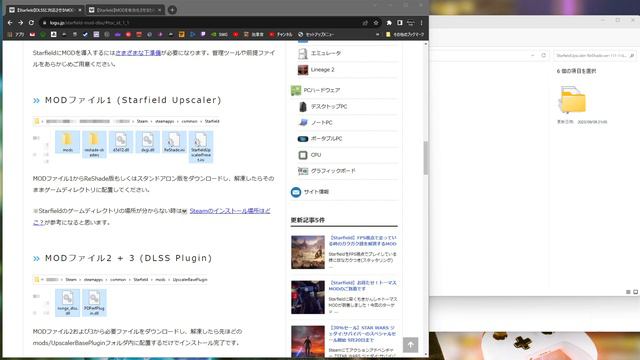Image resolution: width=640 pixels, height=360 pixels.
Task: Select the first Starfield DLSS tab
Action: pos(44,10)
